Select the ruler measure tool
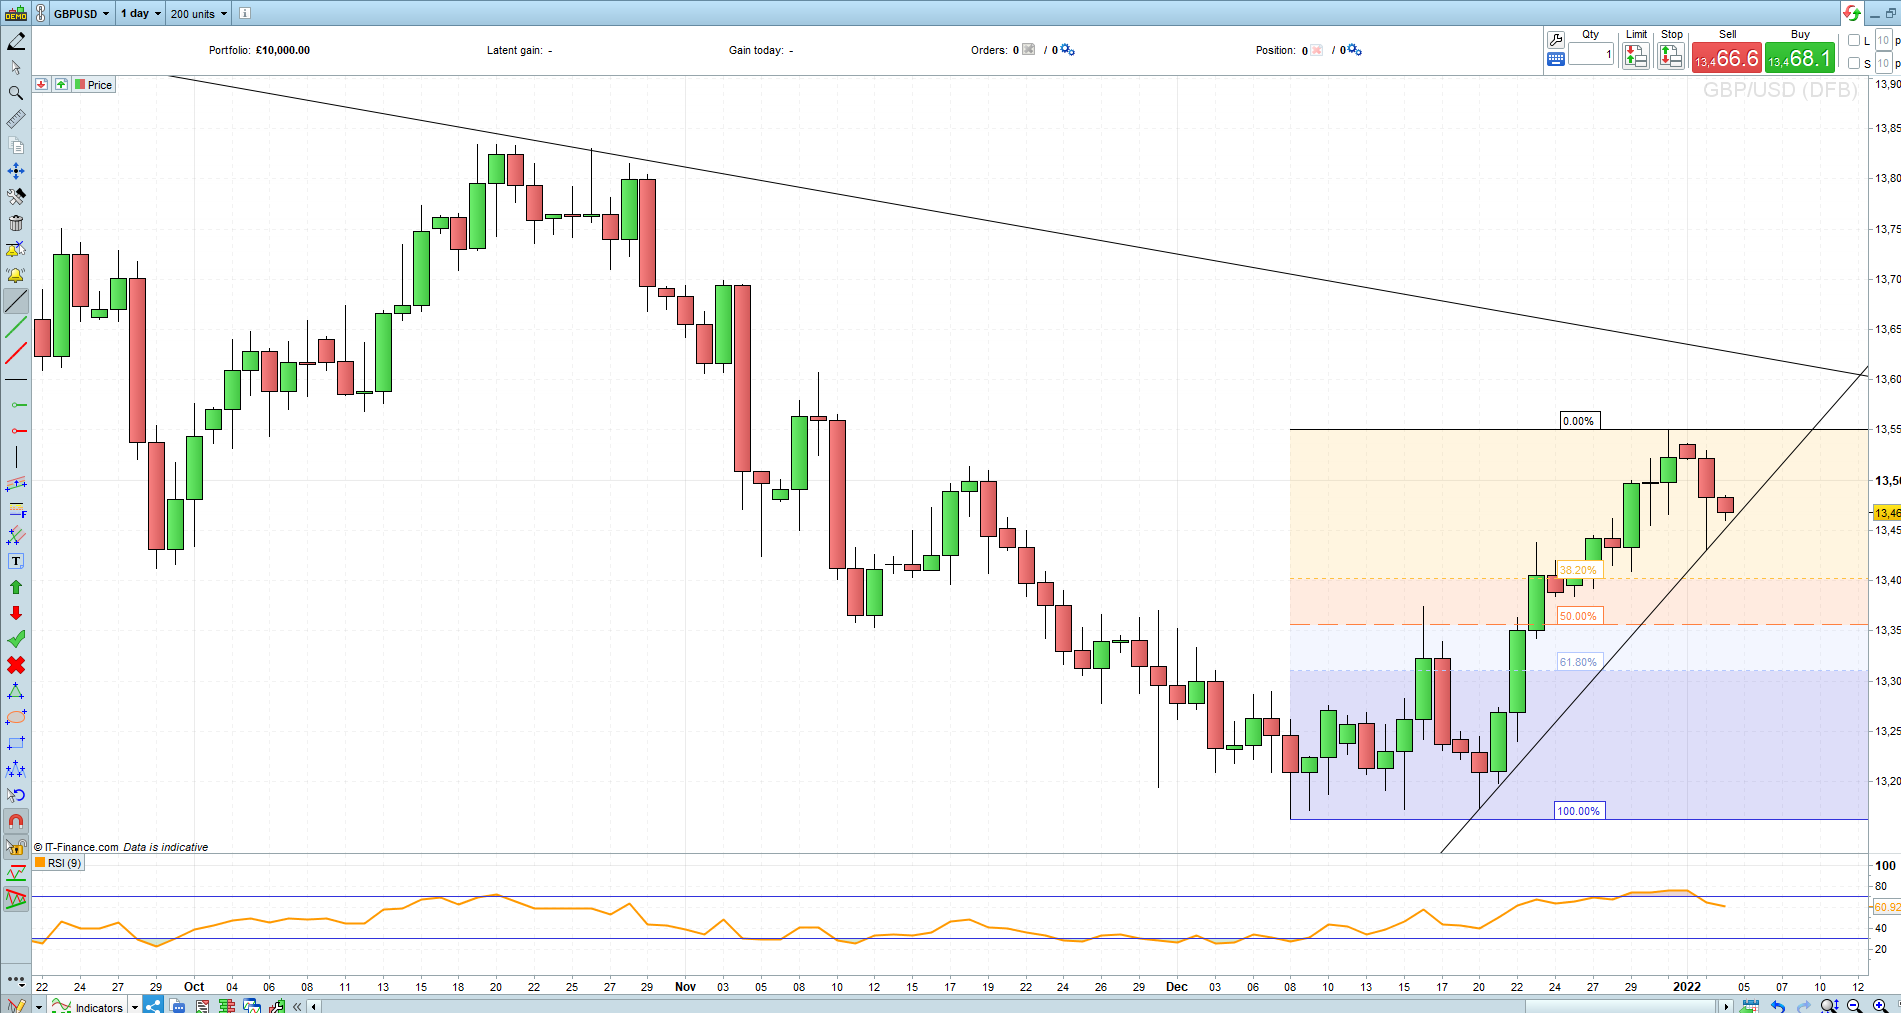Image resolution: width=1901 pixels, height=1013 pixels. (x=16, y=119)
